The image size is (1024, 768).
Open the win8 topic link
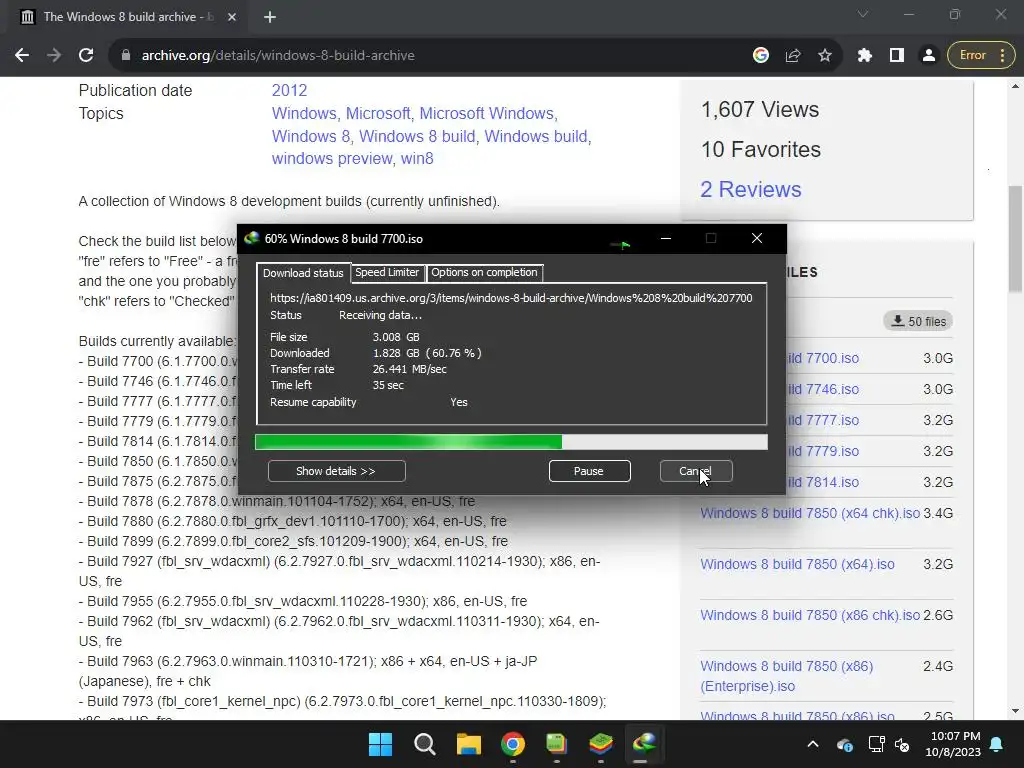[x=417, y=158]
